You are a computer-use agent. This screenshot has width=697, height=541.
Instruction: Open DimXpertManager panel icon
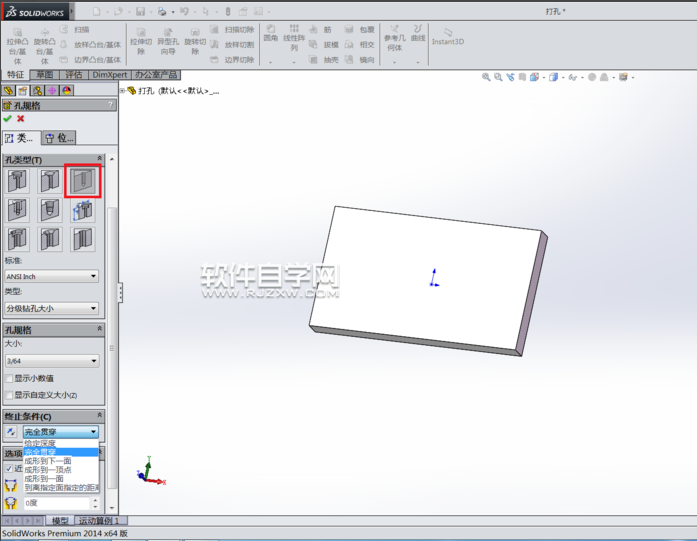point(52,91)
